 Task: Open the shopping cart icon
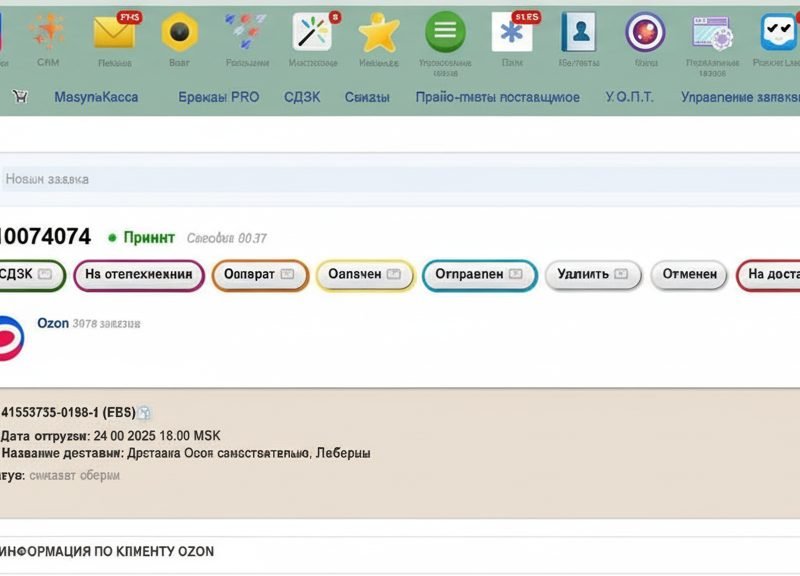pos(20,96)
